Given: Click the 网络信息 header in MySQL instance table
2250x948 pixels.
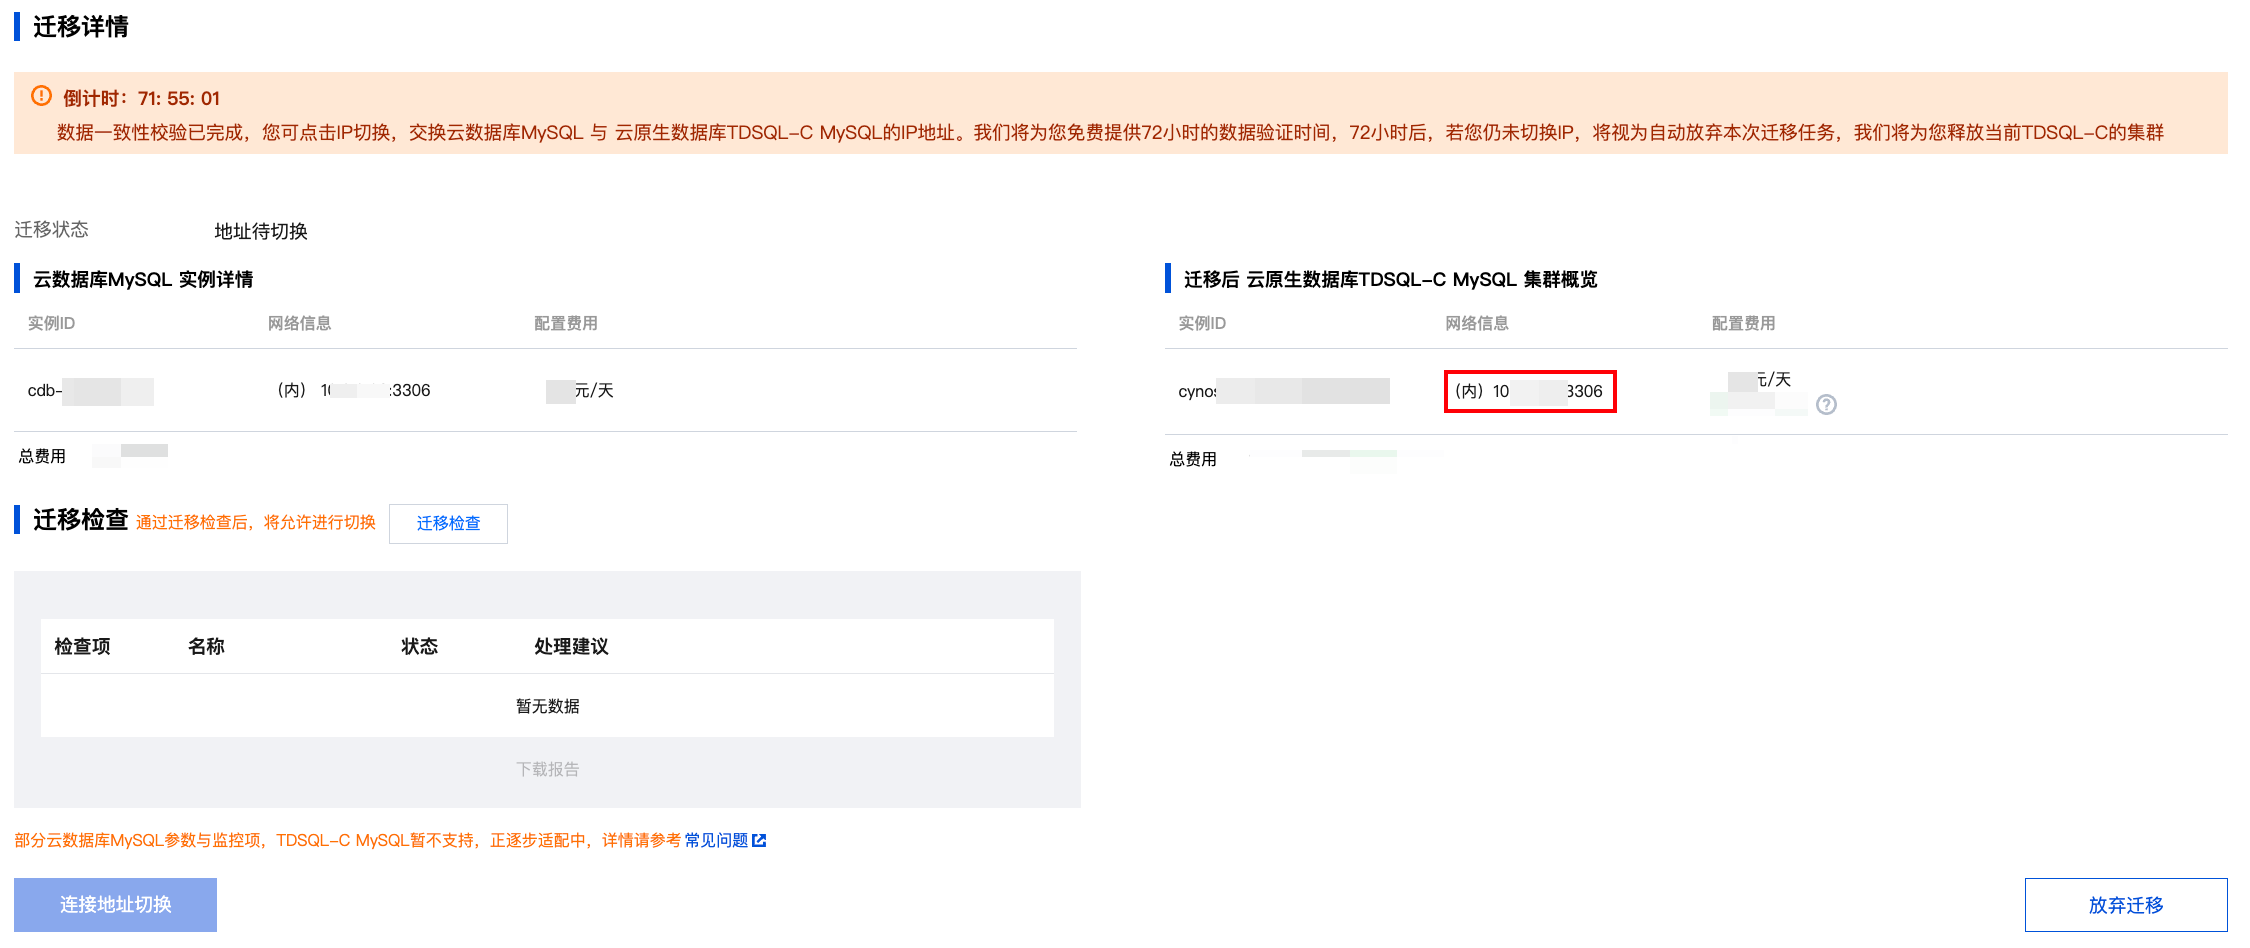Looking at the screenshot, I should click(299, 323).
